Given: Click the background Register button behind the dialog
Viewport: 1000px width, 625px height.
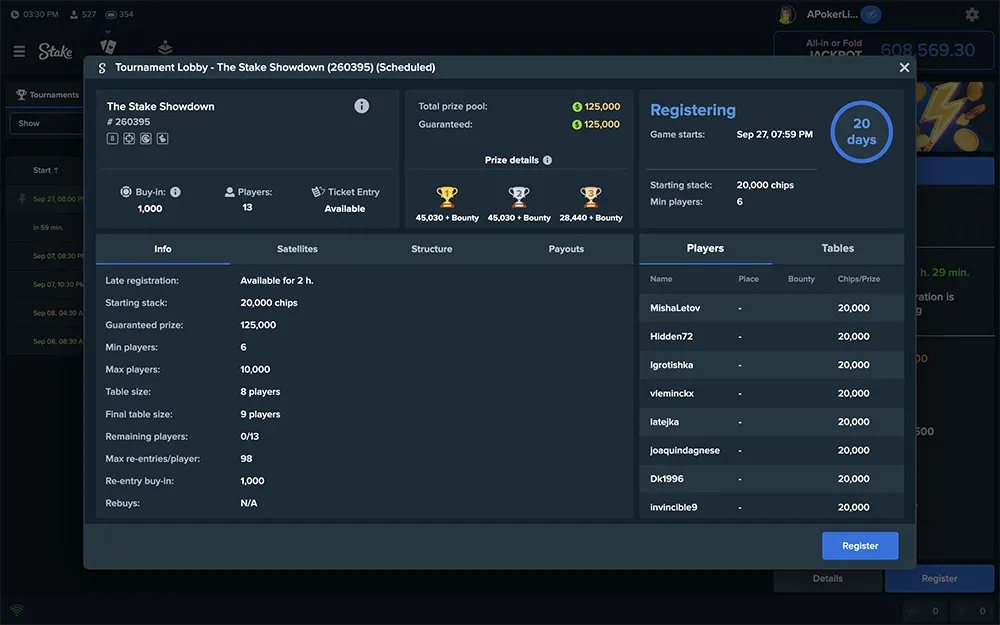Looking at the screenshot, I should coord(939,578).
